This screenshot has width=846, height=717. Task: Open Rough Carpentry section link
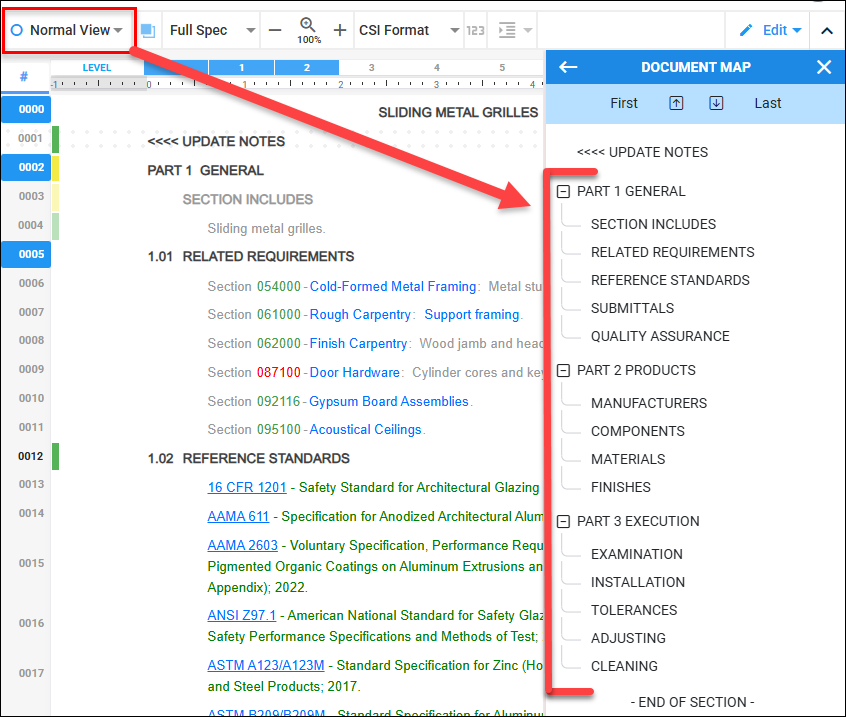[360, 315]
